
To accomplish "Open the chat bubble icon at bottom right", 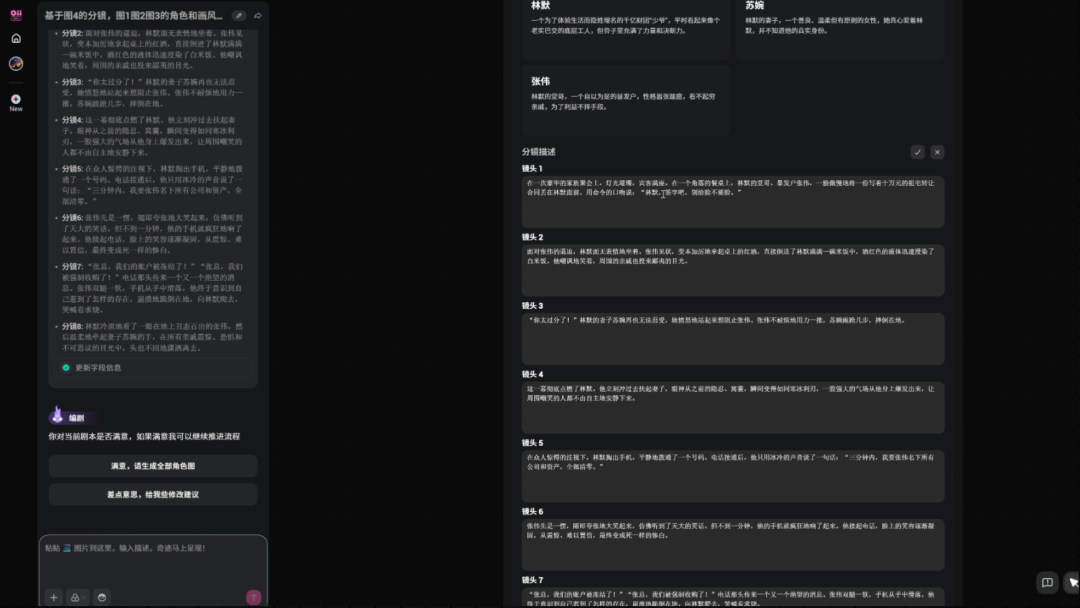I will tap(1046, 582).
